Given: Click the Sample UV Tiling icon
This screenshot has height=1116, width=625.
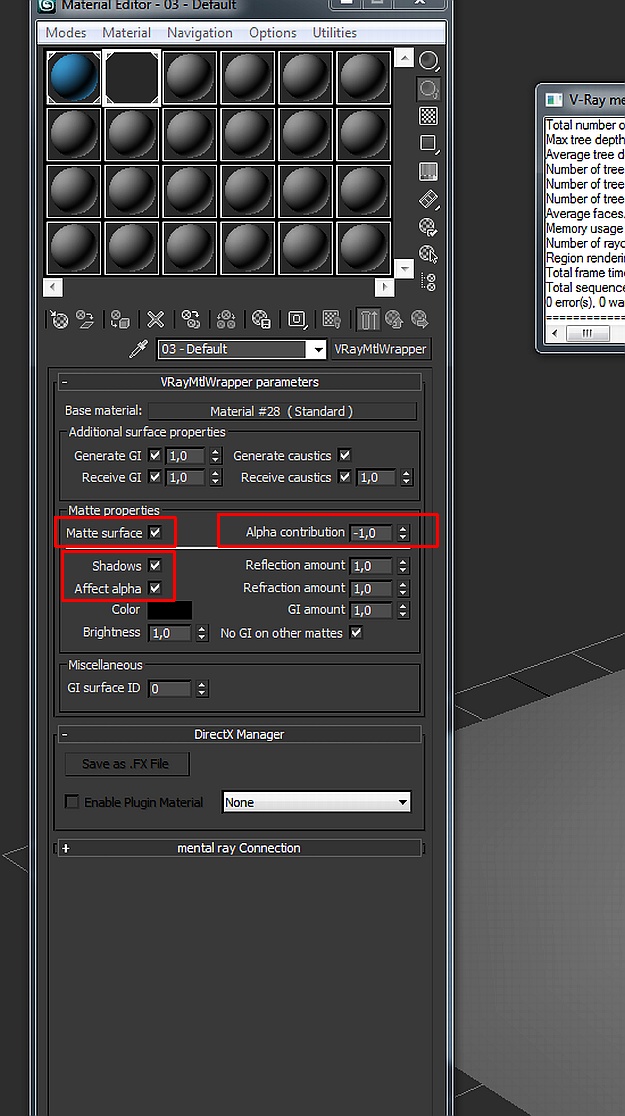Looking at the screenshot, I should click(429, 144).
